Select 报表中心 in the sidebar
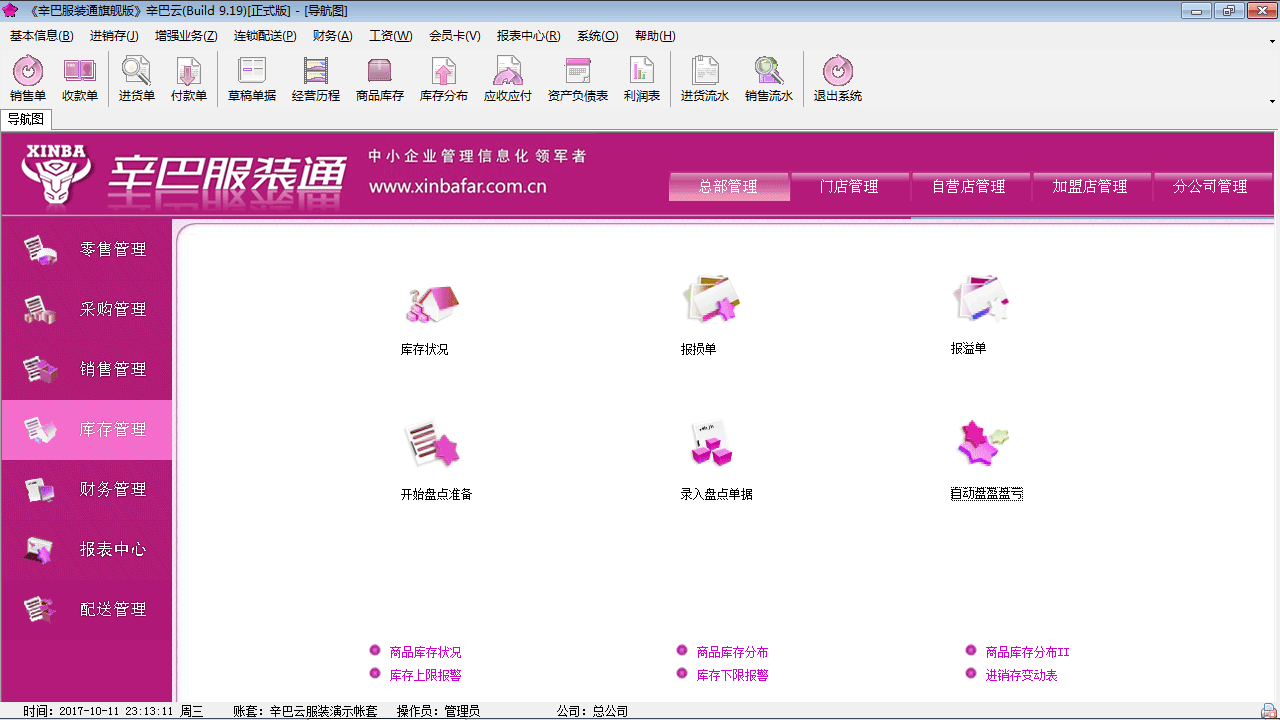This screenshot has height=720, width=1280. 86,550
